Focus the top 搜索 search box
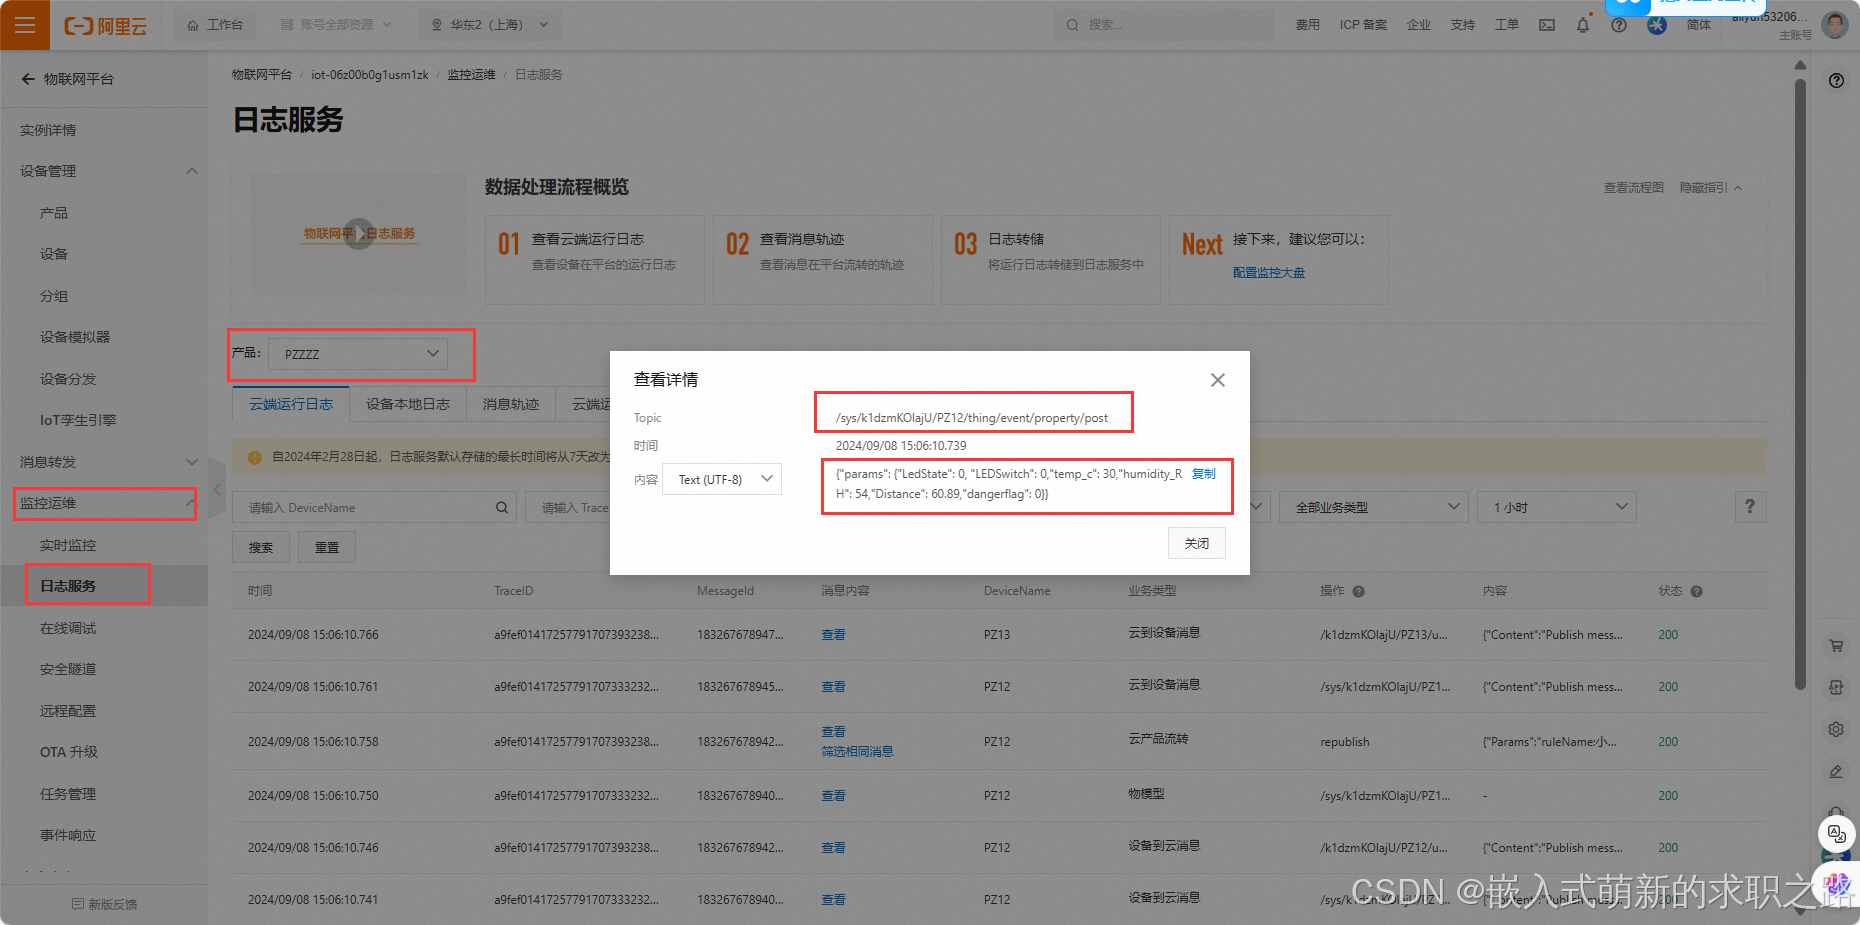 [1163, 25]
